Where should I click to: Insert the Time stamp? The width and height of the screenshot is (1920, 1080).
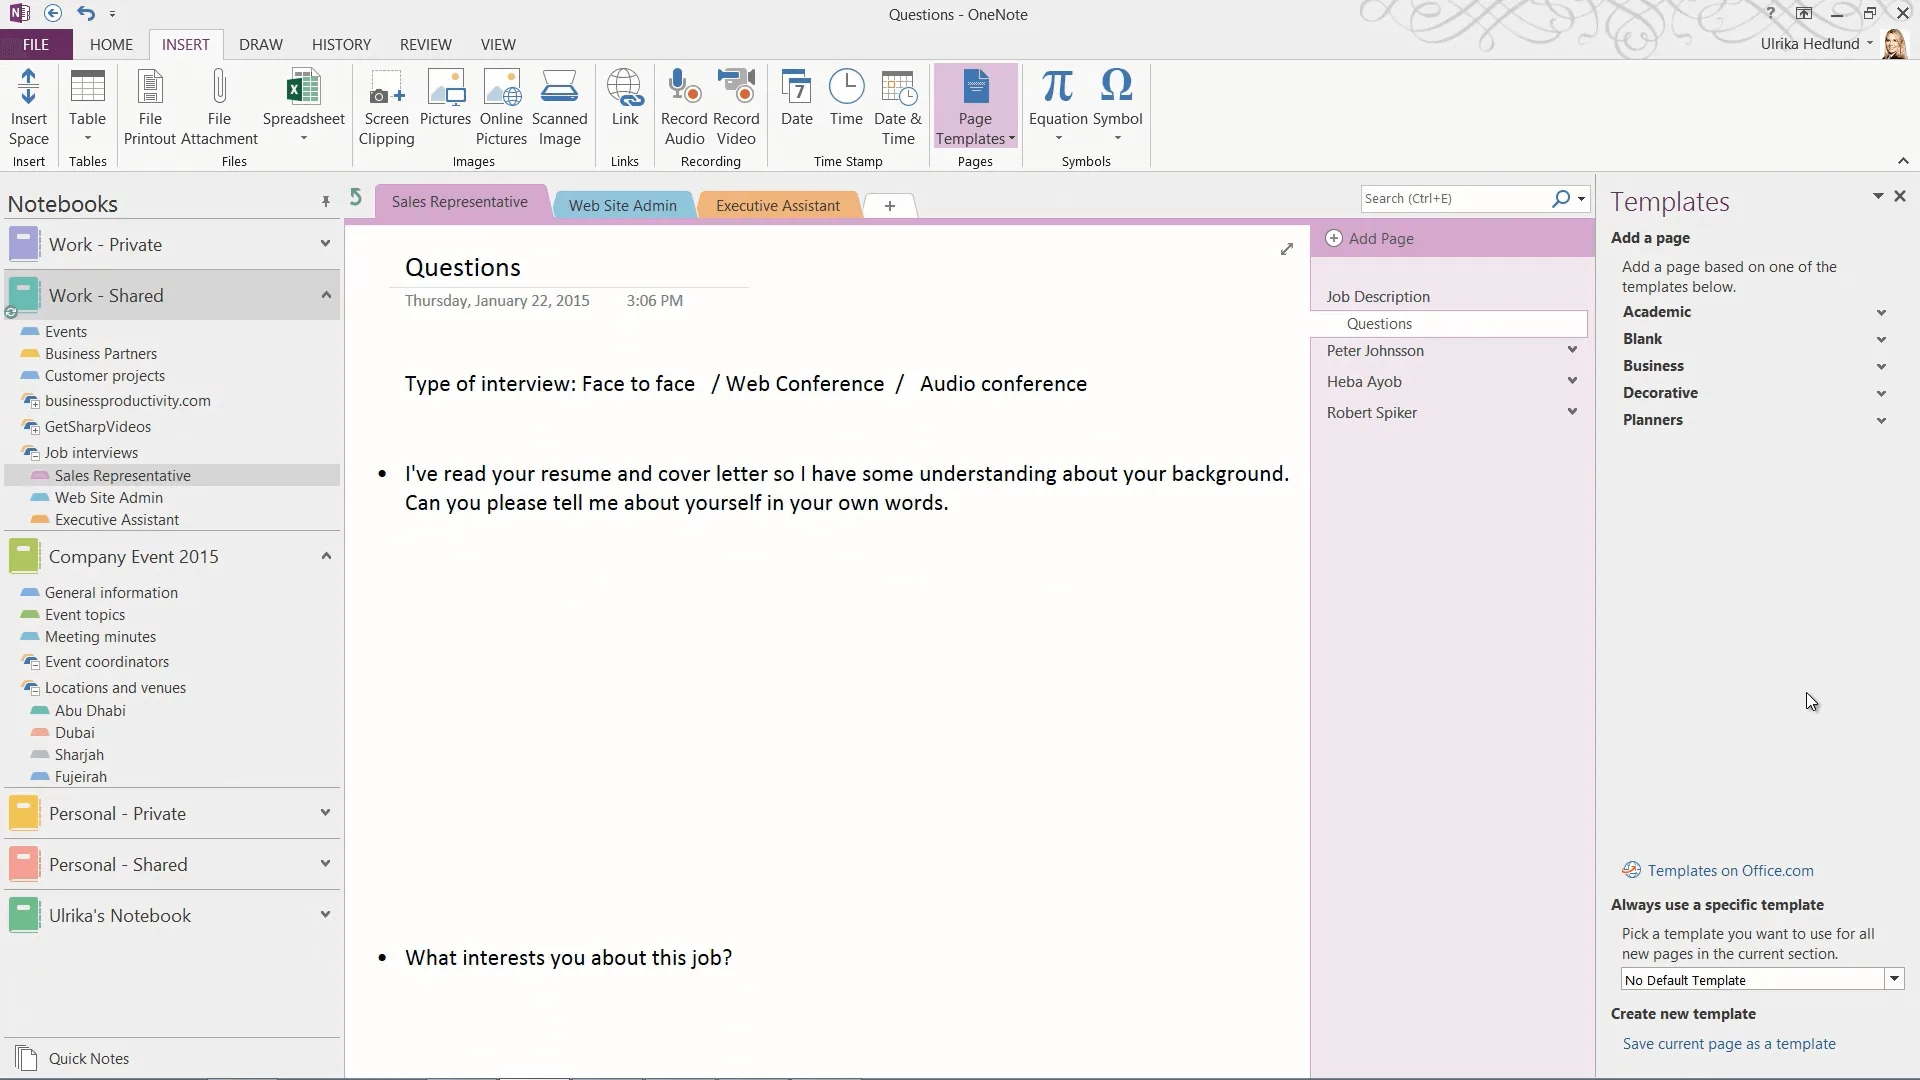[846, 98]
